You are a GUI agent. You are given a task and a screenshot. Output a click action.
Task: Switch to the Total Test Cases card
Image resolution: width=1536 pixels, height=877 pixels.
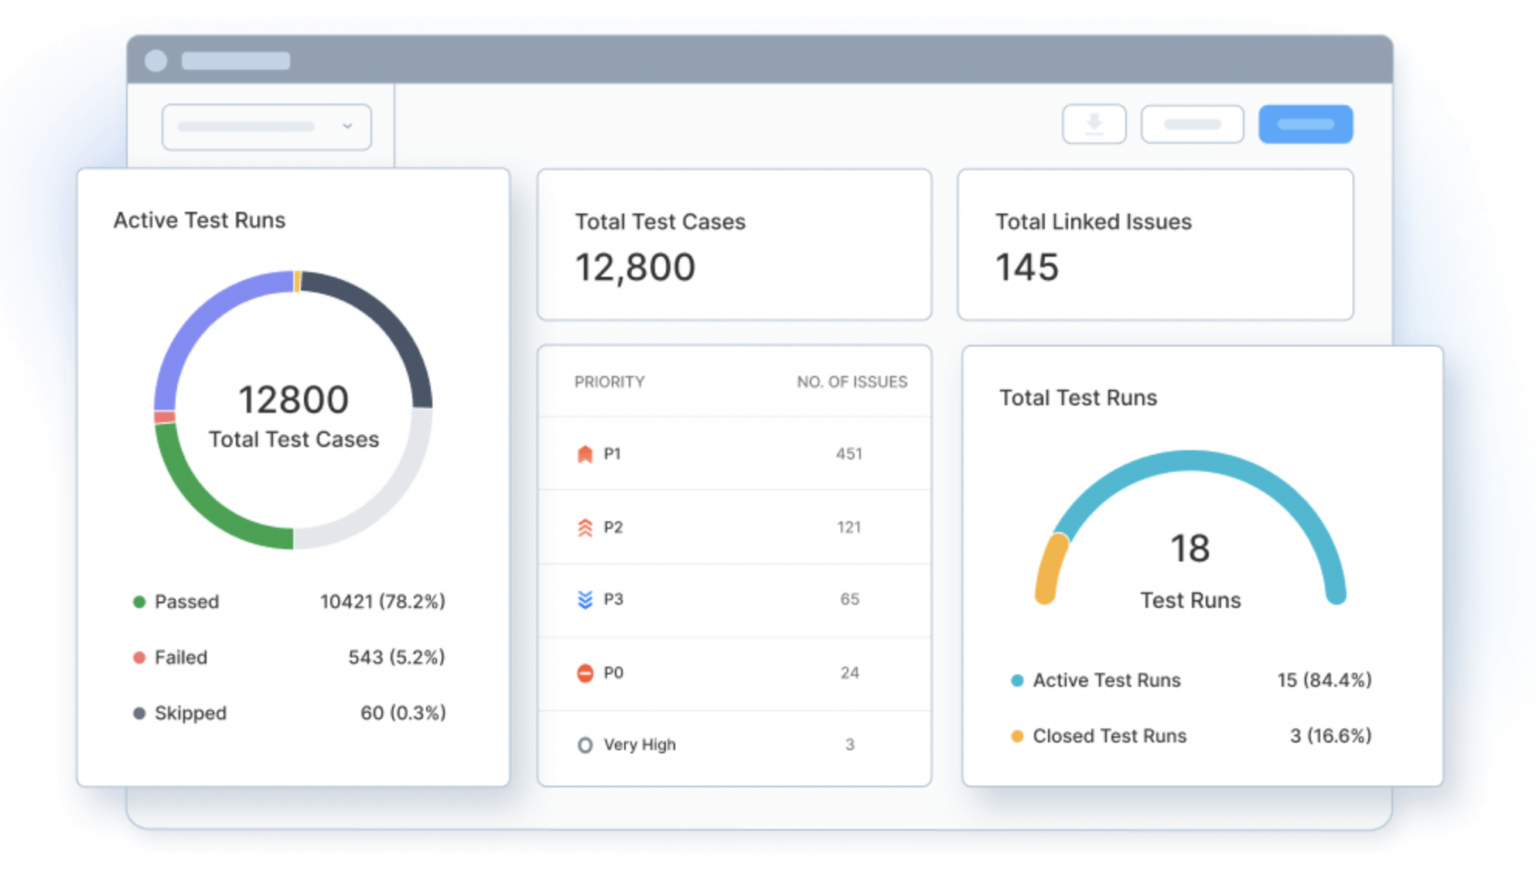pos(735,245)
